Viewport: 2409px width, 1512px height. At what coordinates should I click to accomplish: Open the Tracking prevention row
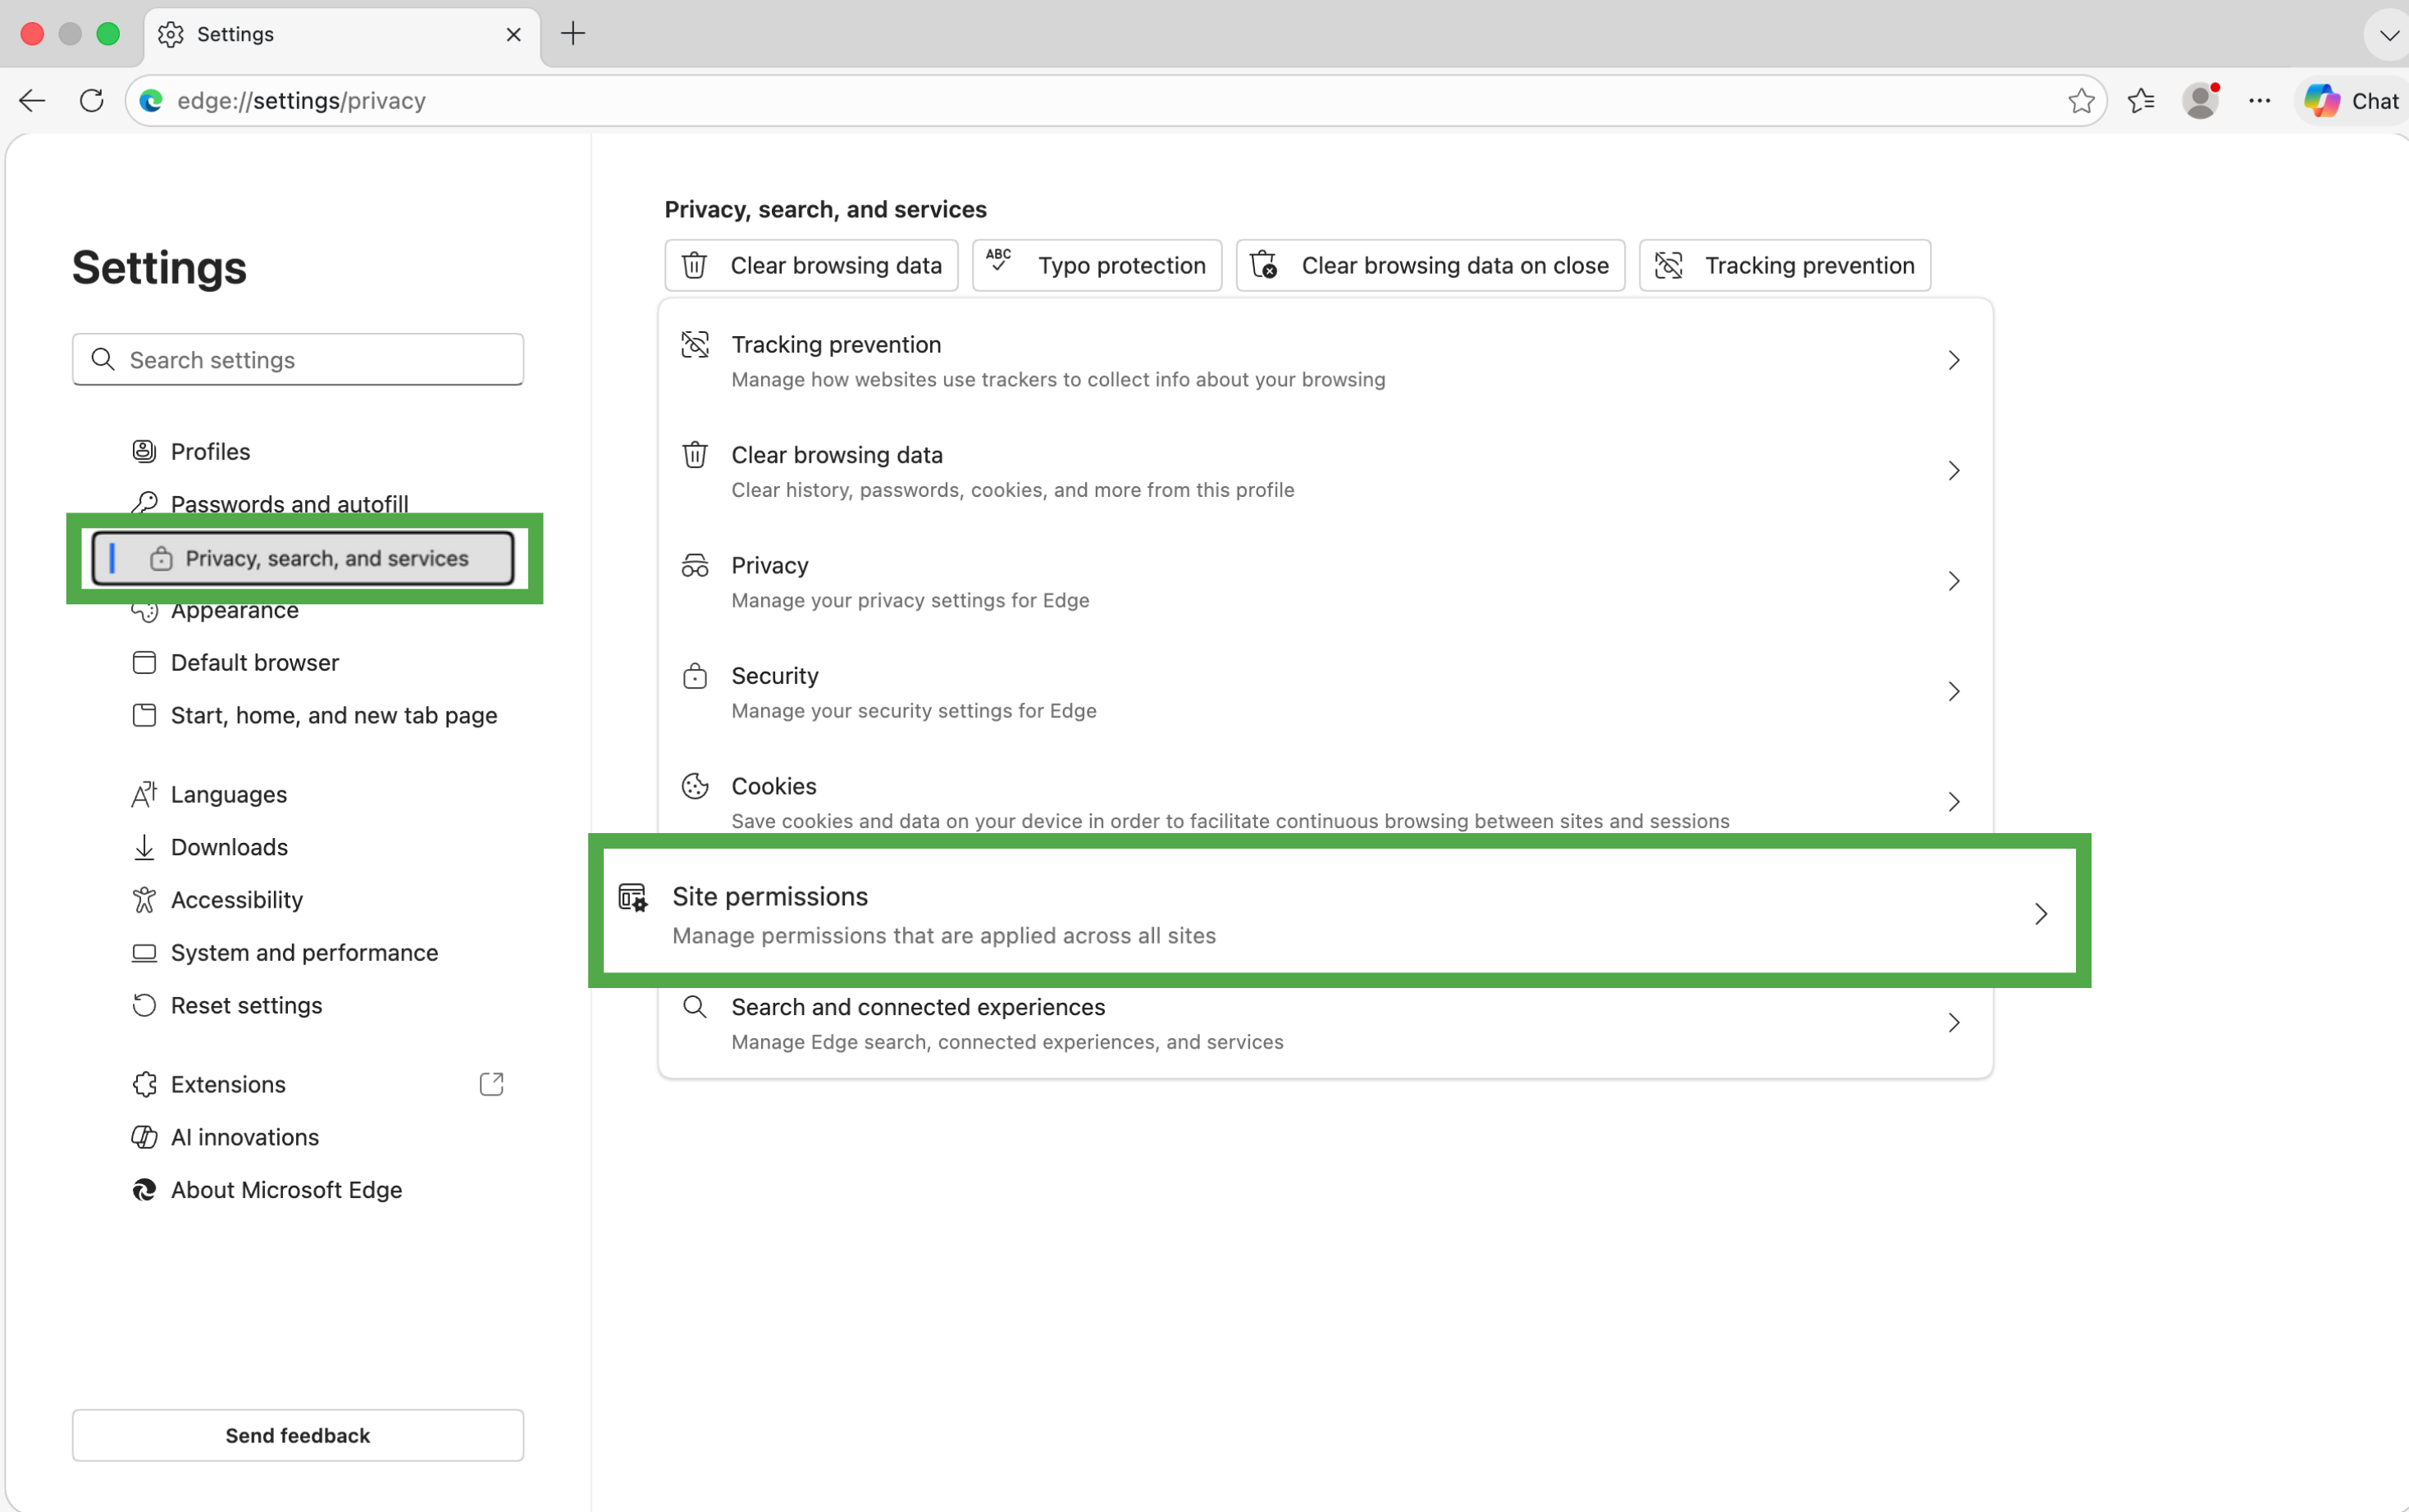click(x=1325, y=360)
